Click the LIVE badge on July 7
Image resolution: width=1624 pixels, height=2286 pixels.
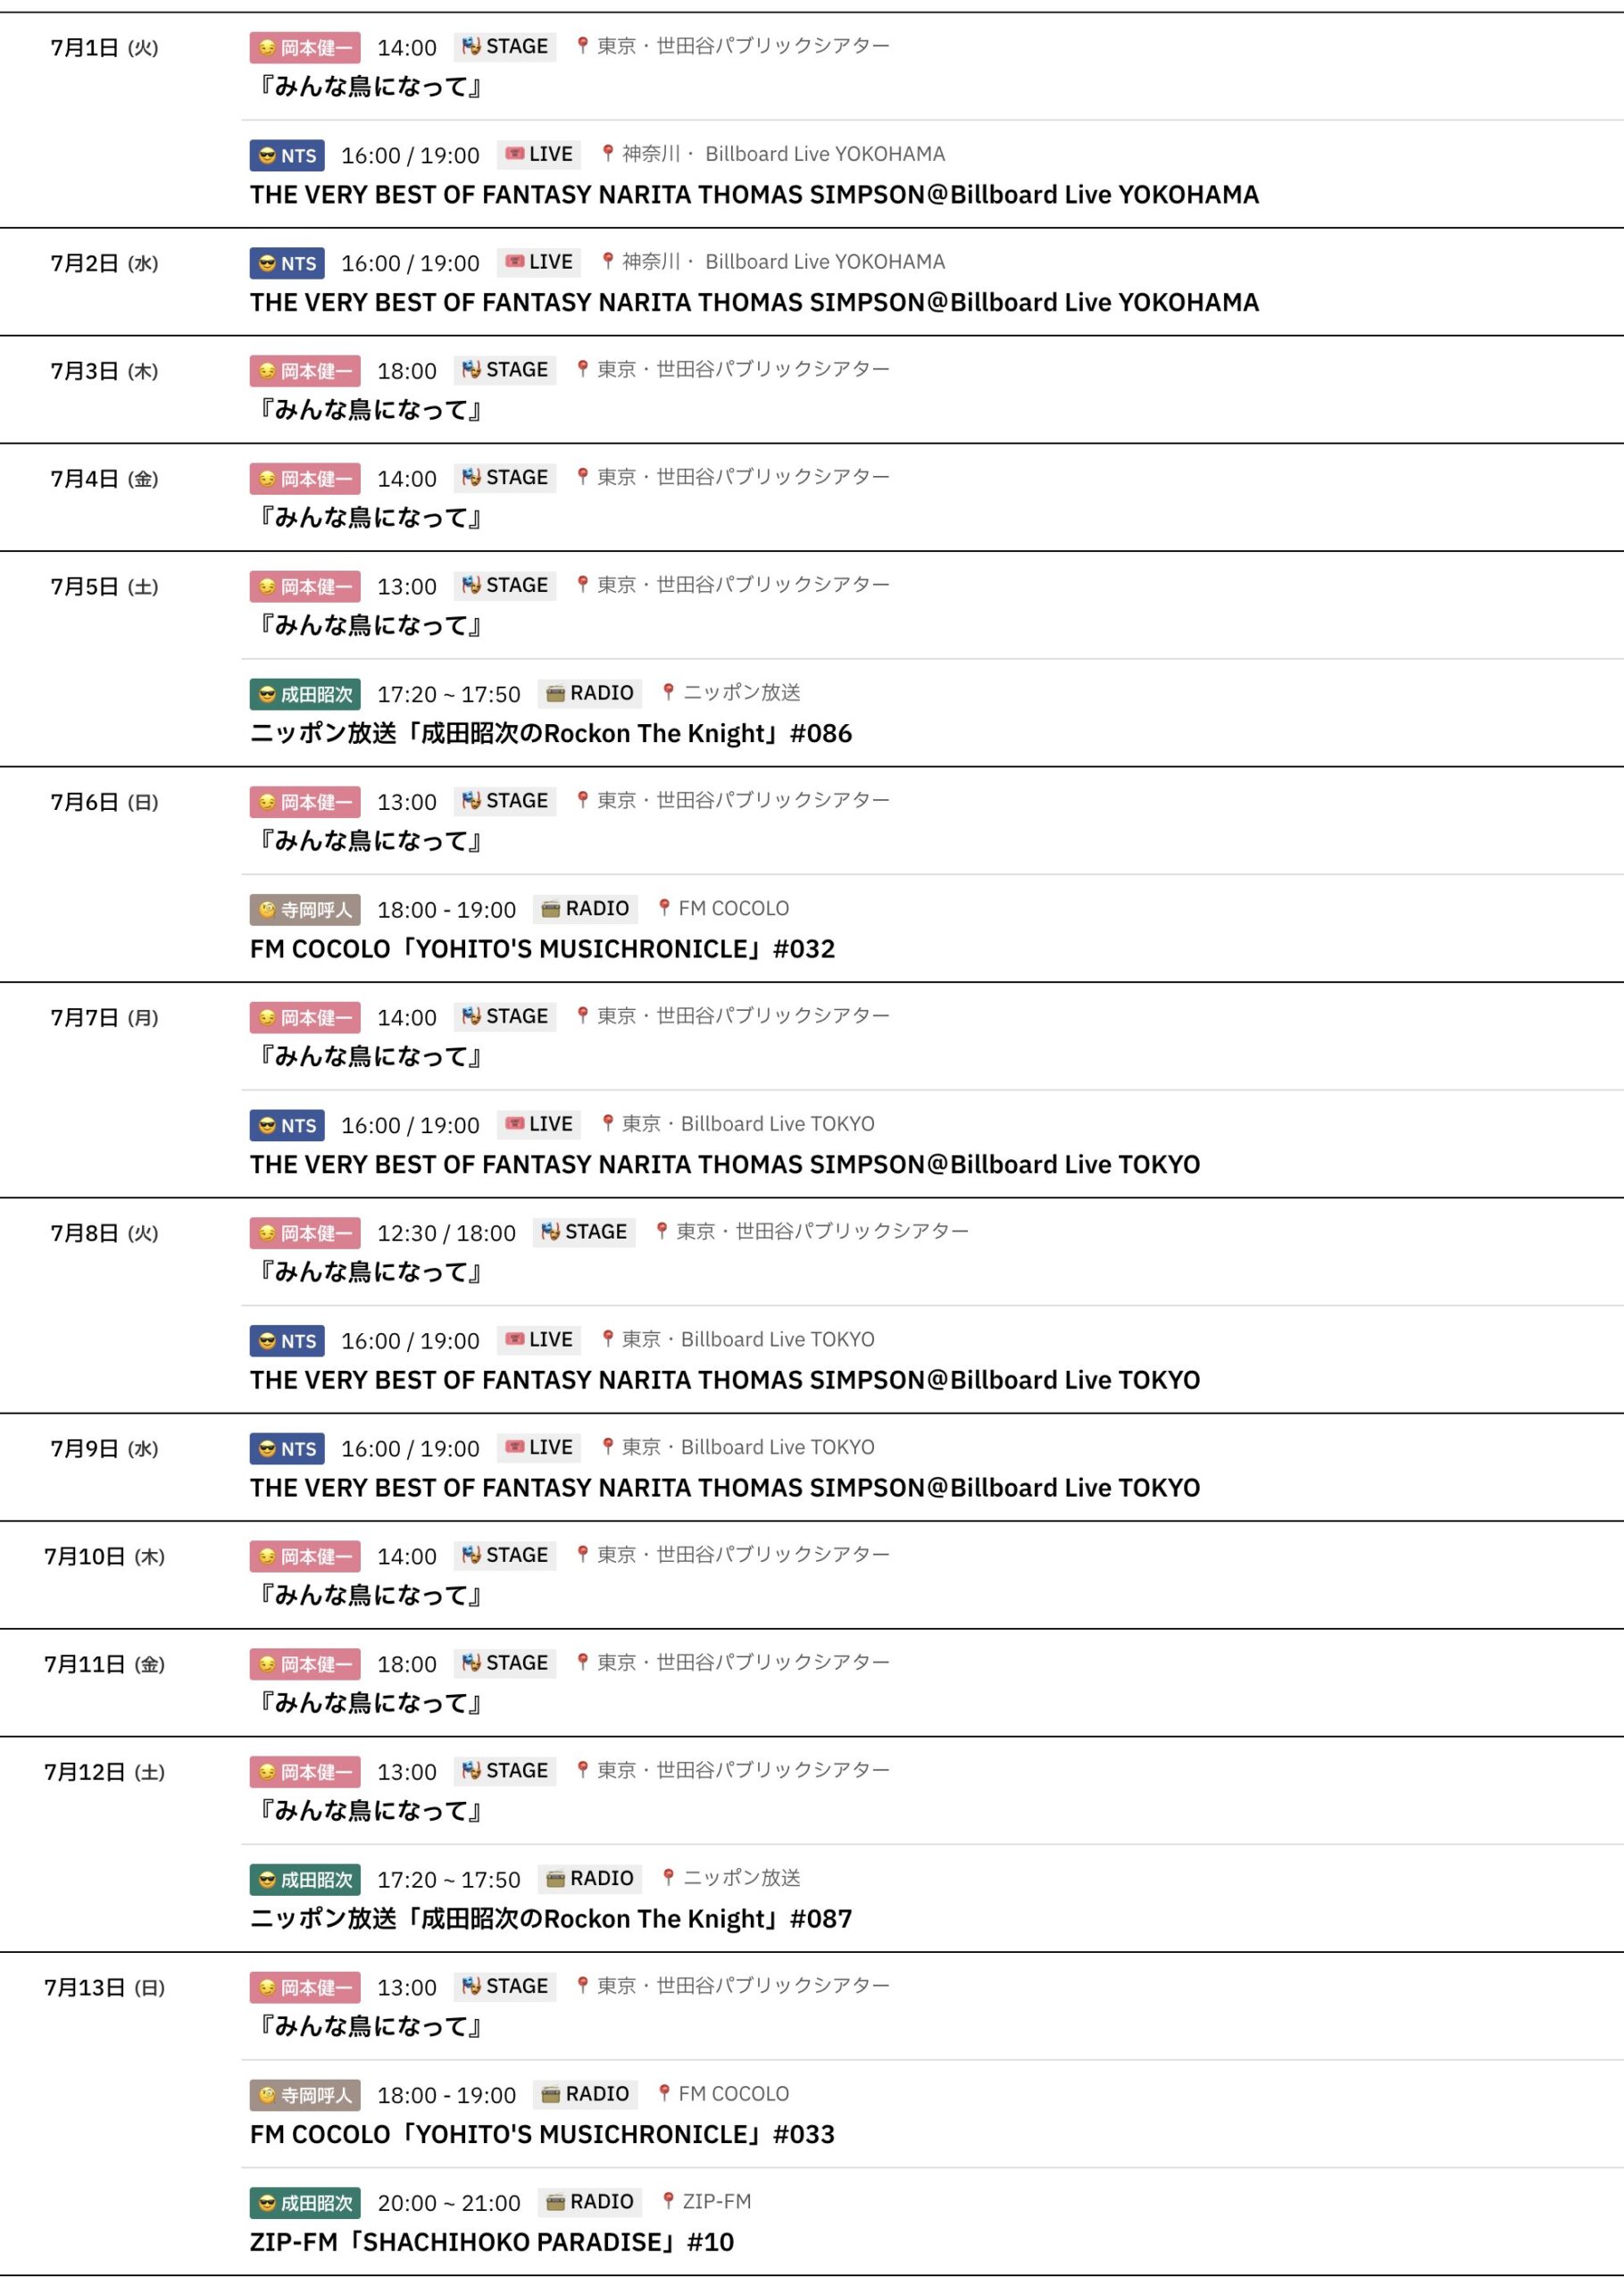point(539,1124)
